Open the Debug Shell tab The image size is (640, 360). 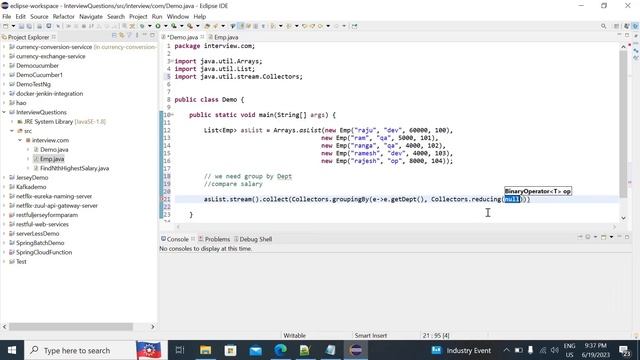click(x=253, y=239)
